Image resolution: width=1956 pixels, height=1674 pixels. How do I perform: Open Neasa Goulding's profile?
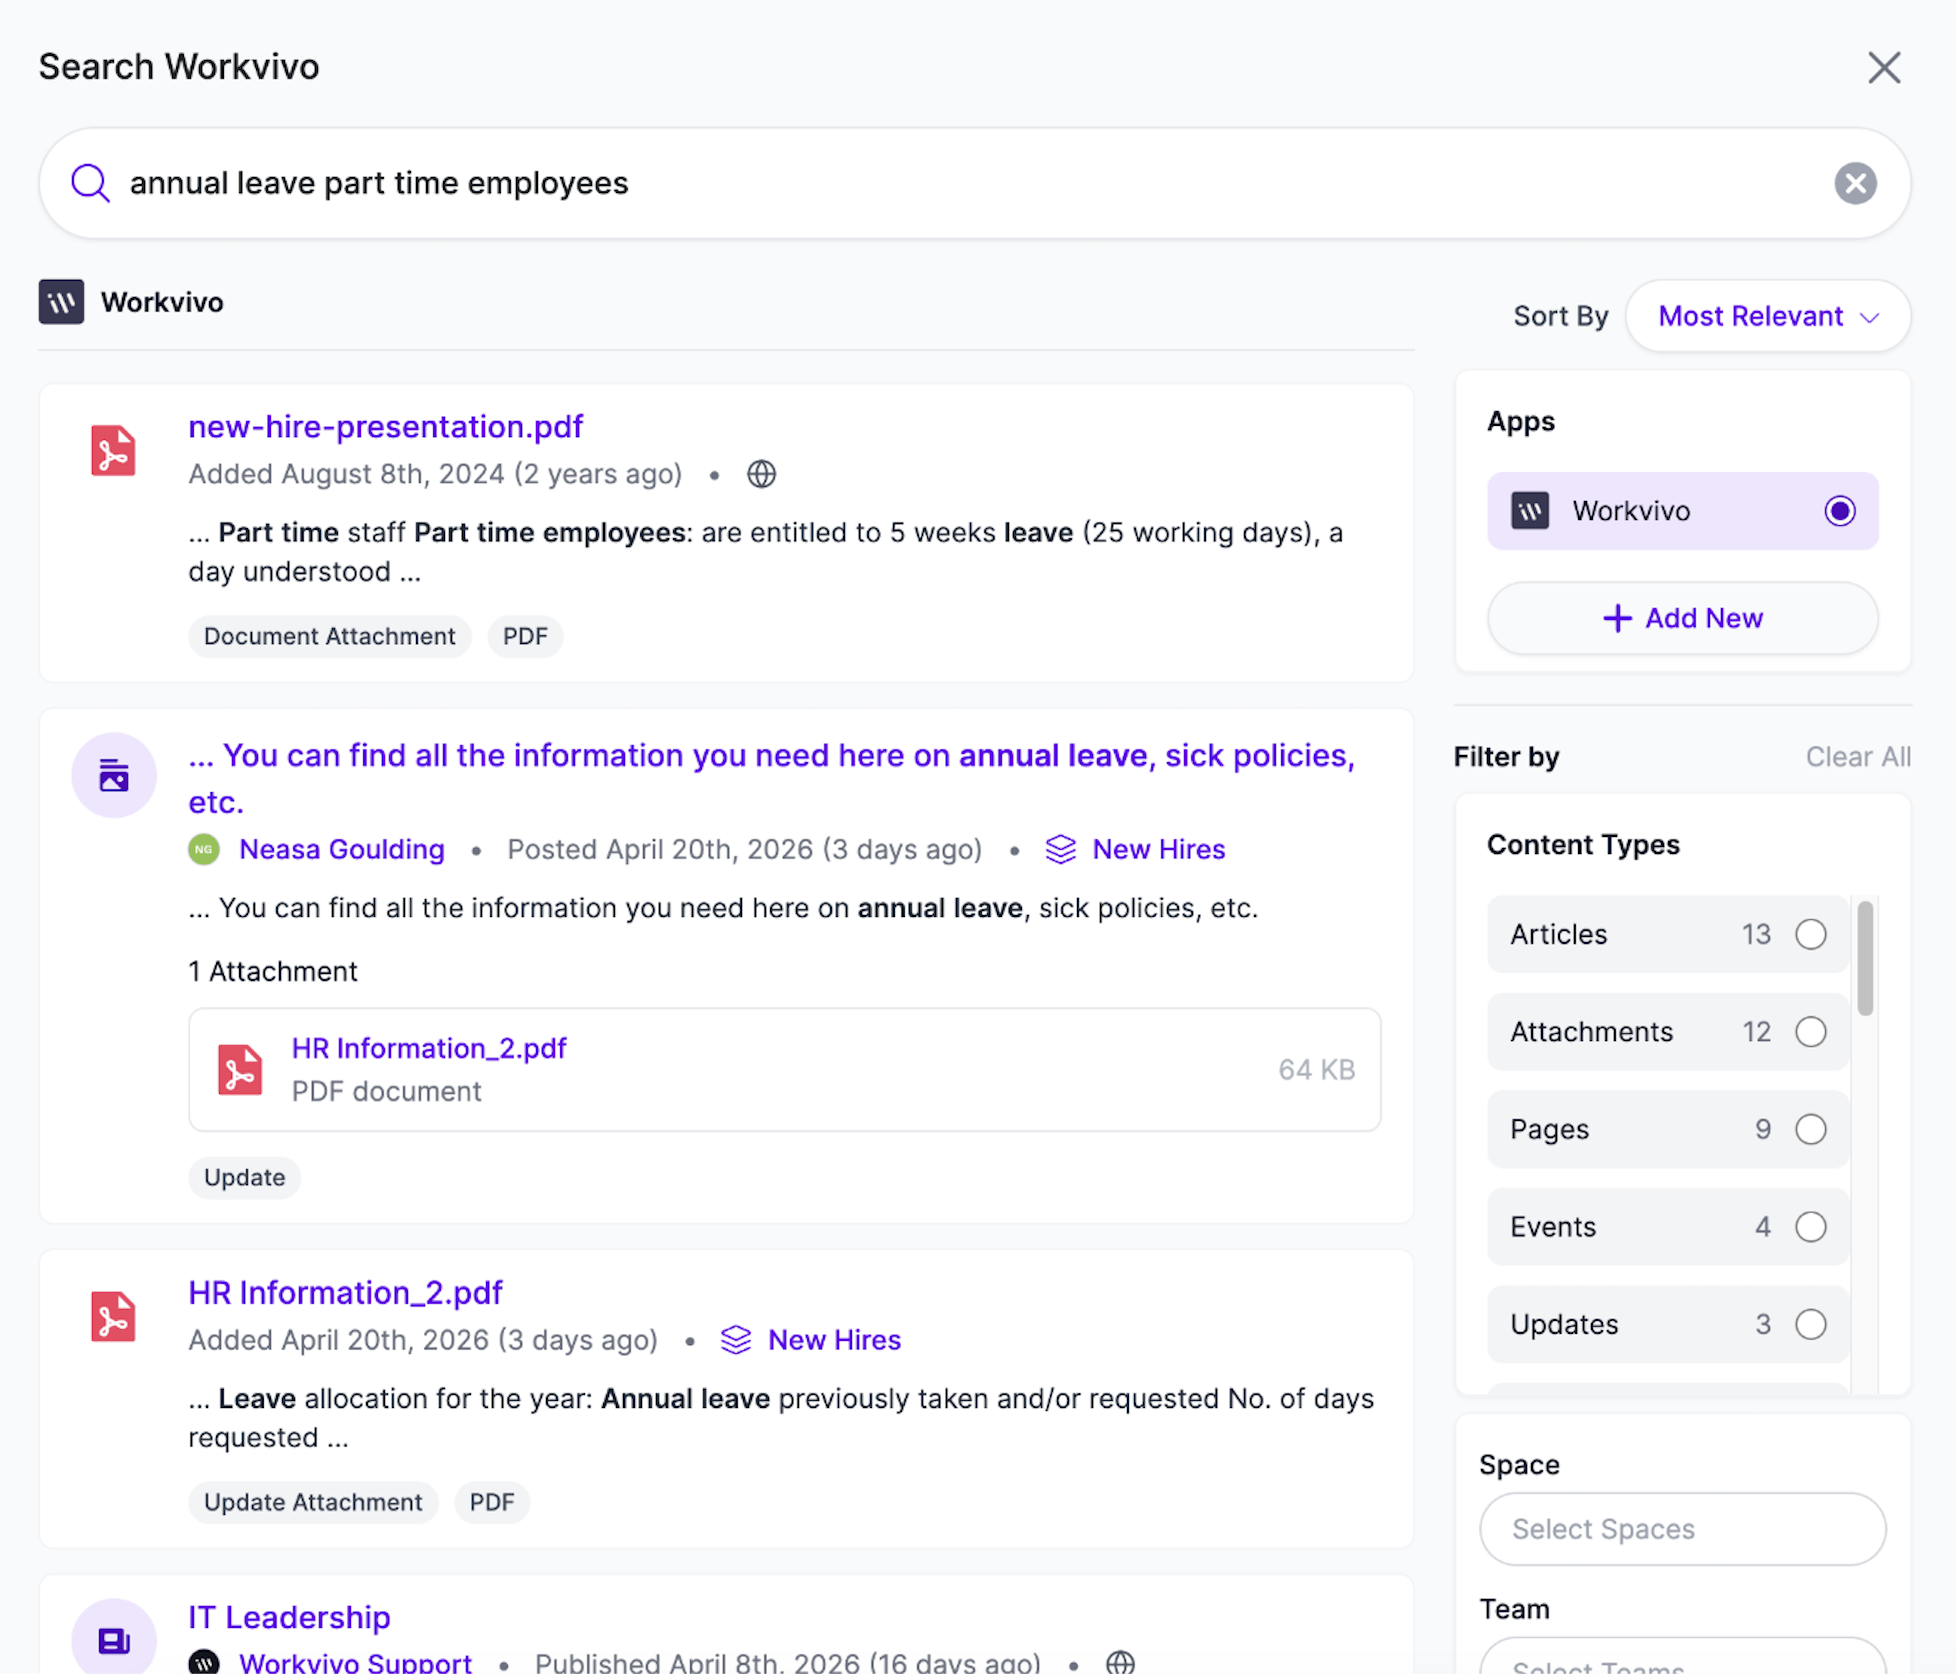[342, 849]
